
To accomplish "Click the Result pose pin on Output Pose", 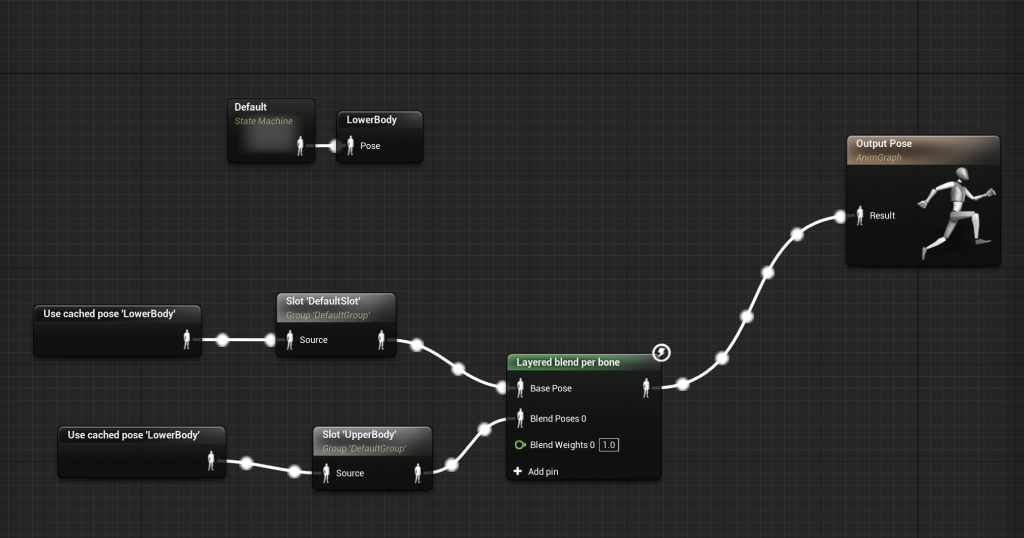I will click(860, 215).
